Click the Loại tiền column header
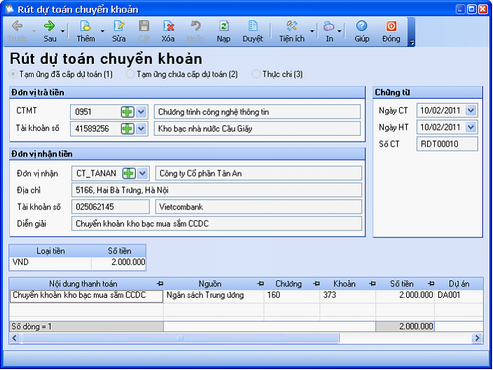The height and width of the screenshot is (370, 493). tap(50, 251)
